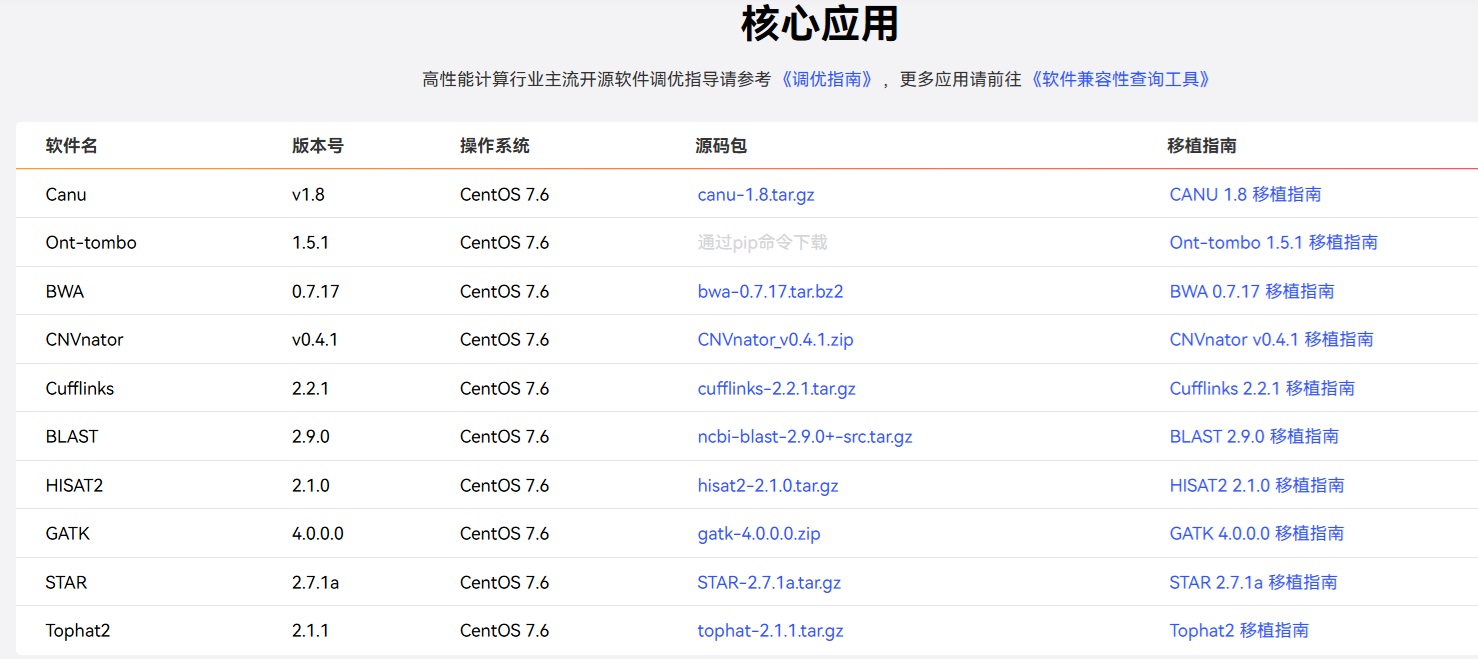Click the 软件名 column header

(x=72, y=146)
